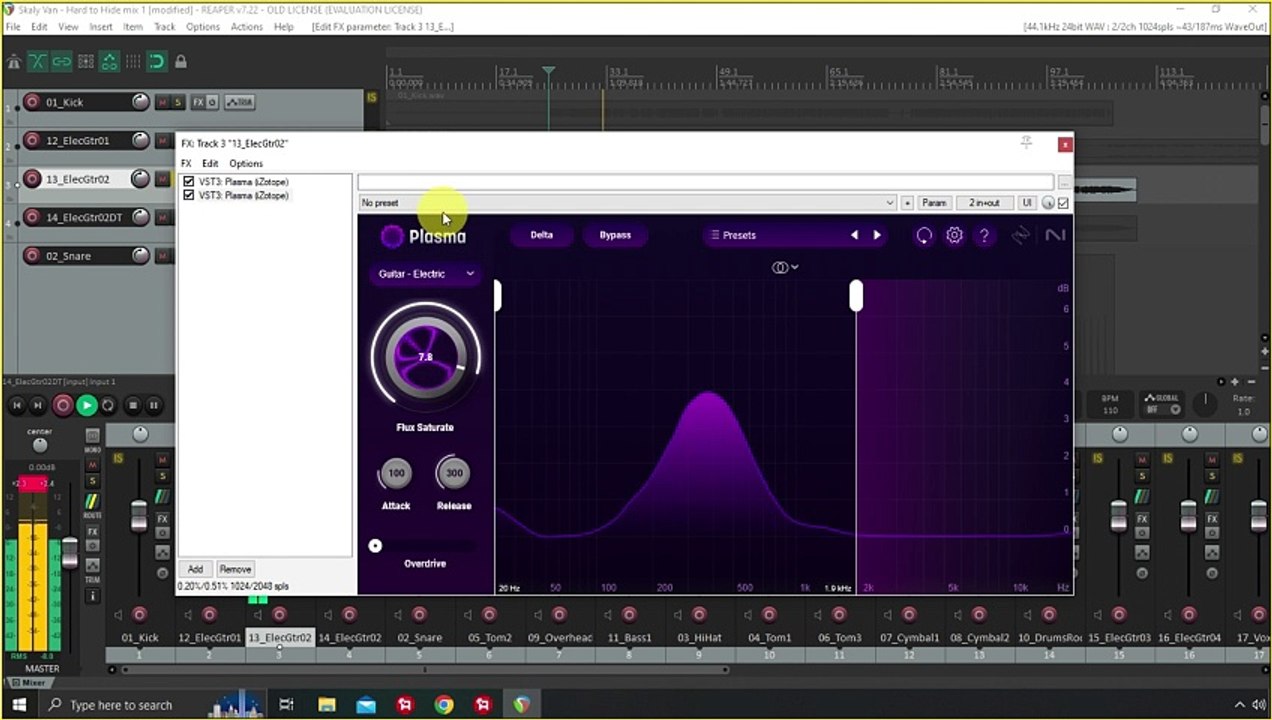Open Actions menu in REAPER menu bar
1272x720 pixels.
[x=247, y=27]
